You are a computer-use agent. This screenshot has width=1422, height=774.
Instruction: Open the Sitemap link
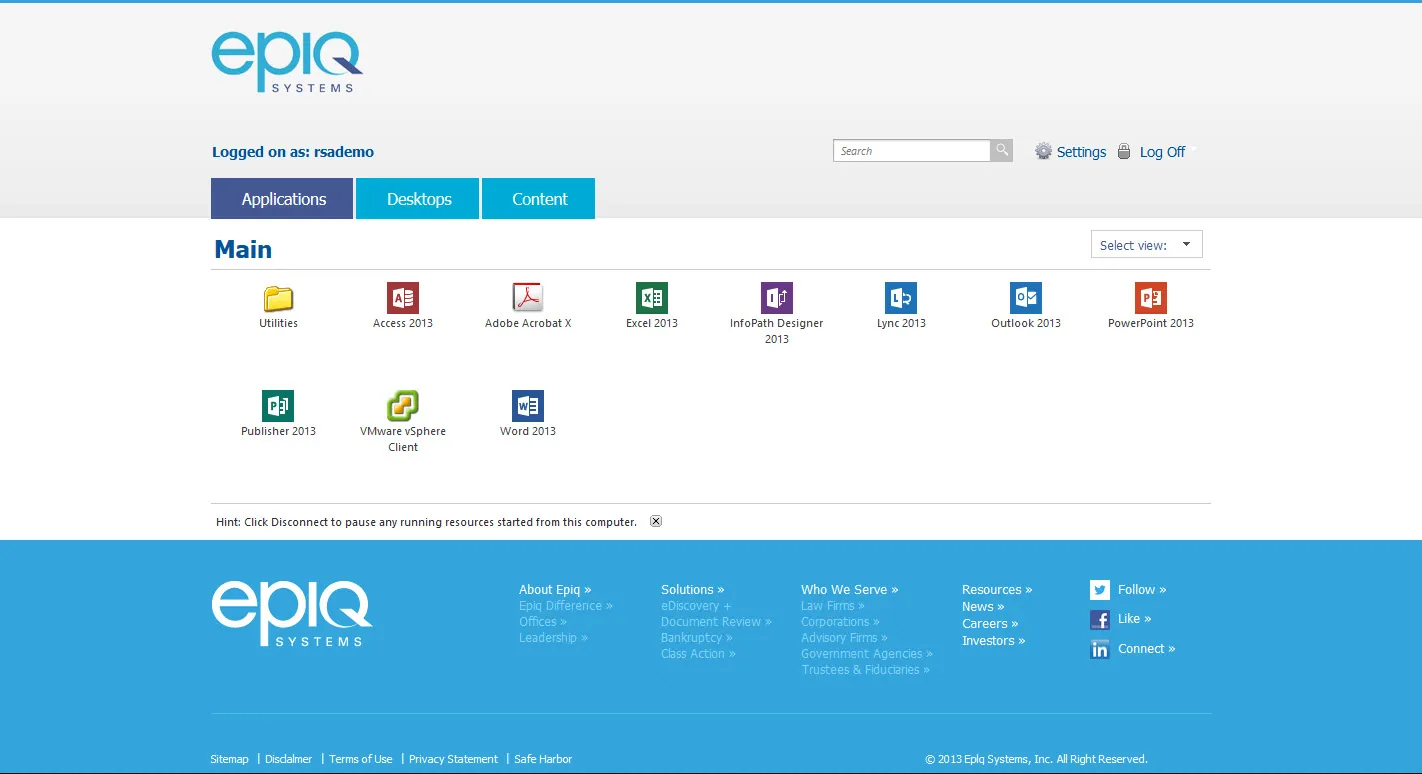(229, 759)
